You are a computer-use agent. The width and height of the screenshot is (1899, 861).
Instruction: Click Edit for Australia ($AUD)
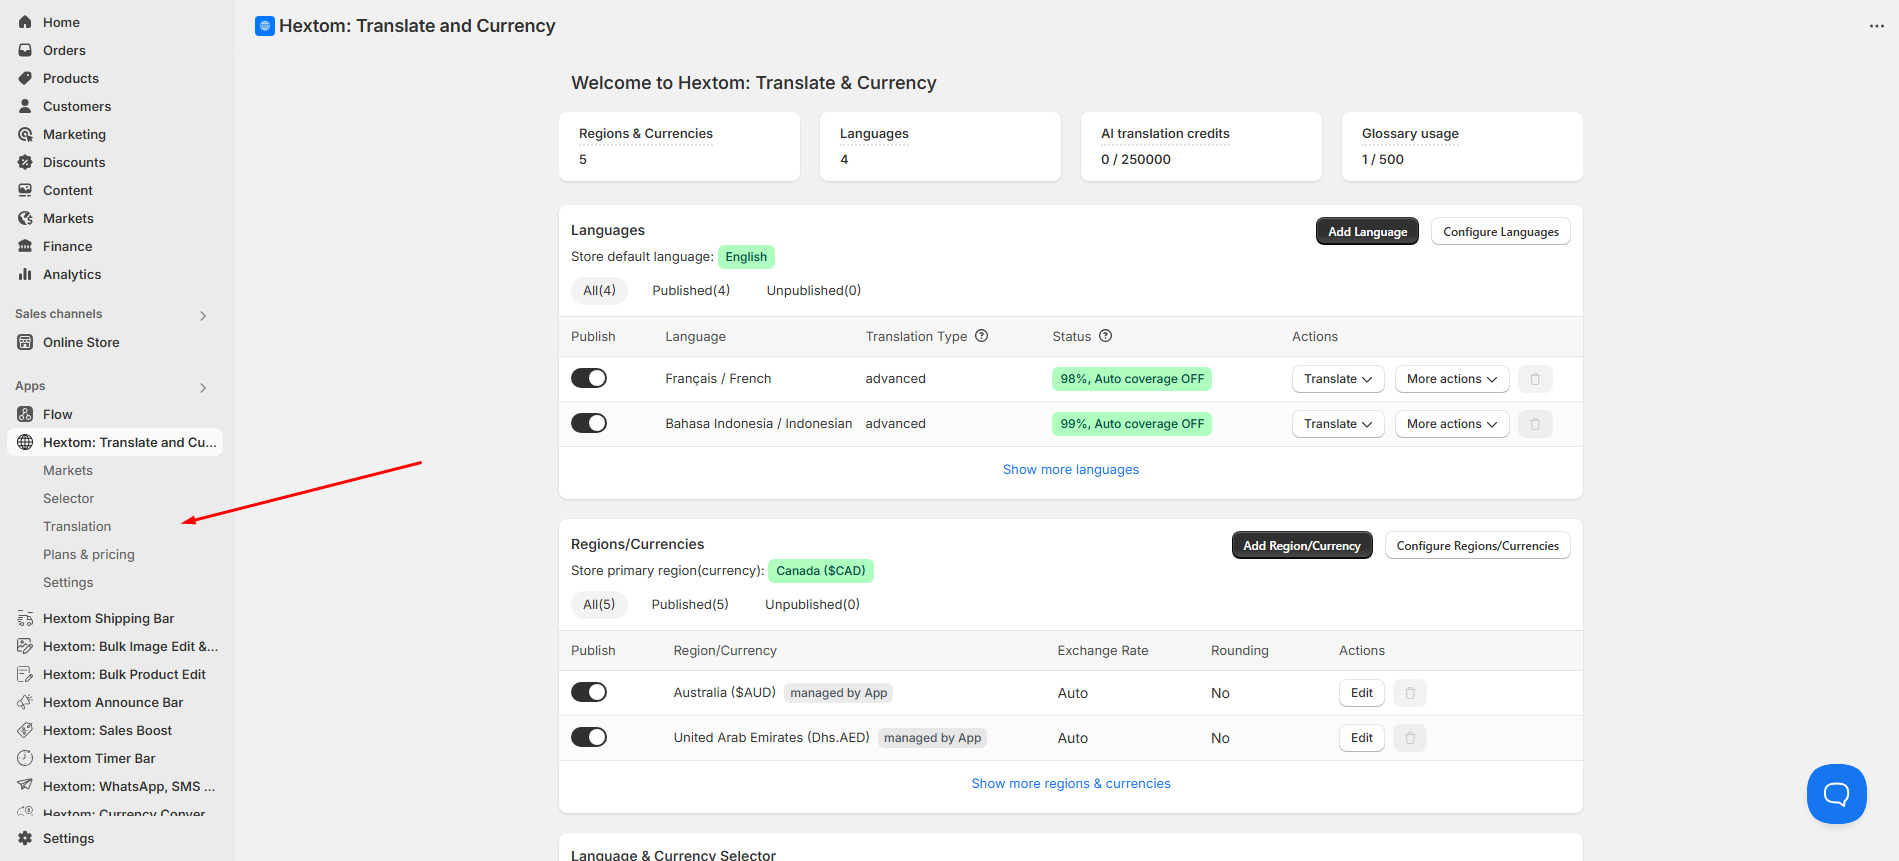point(1362,693)
